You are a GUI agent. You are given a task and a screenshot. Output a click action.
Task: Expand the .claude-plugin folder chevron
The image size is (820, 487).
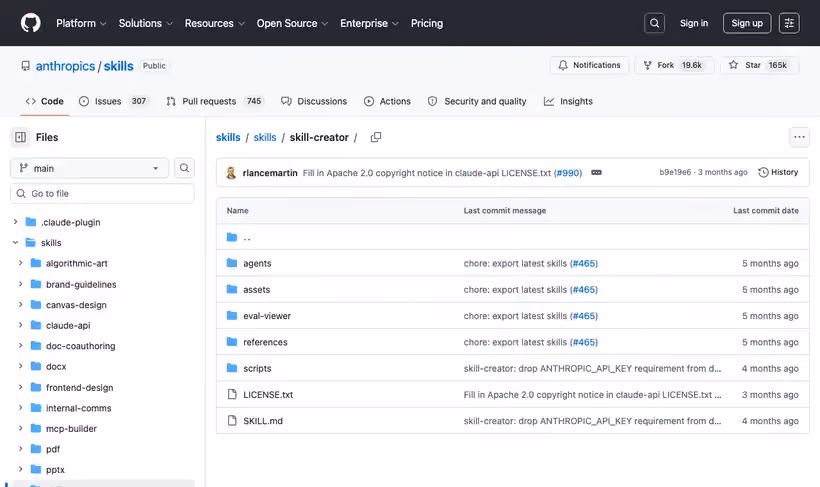(x=16, y=222)
